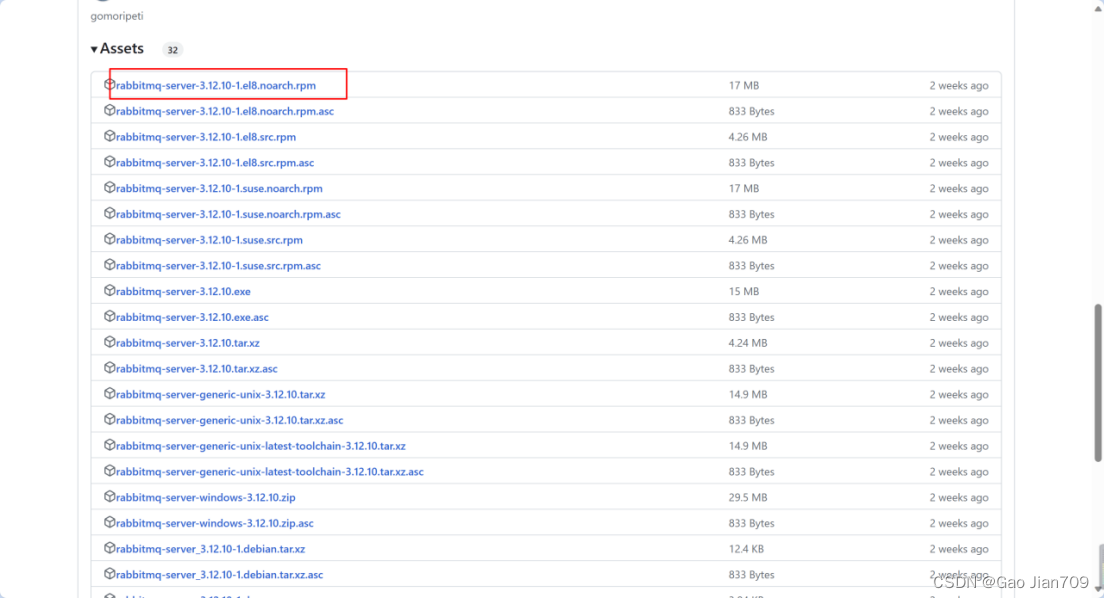This screenshot has height=598, width=1104.
Task: Click the 32 assets count badge
Action: [x=172, y=50]
